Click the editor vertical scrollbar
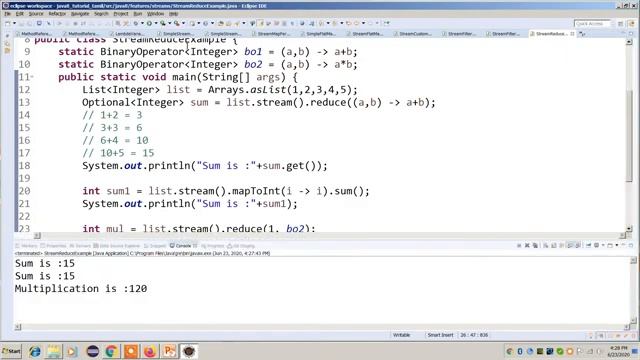Screen dimensions: 640x360 [x=629, y=135]
